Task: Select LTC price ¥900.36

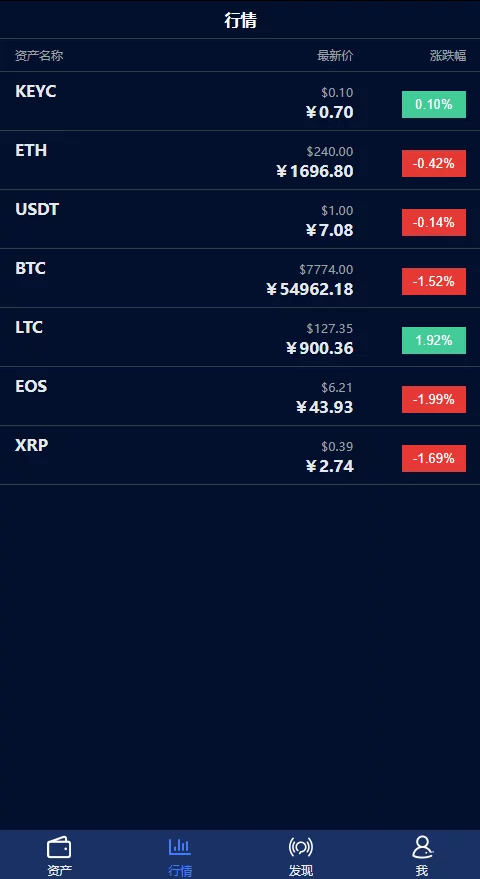Action: (x=320, y=348)
